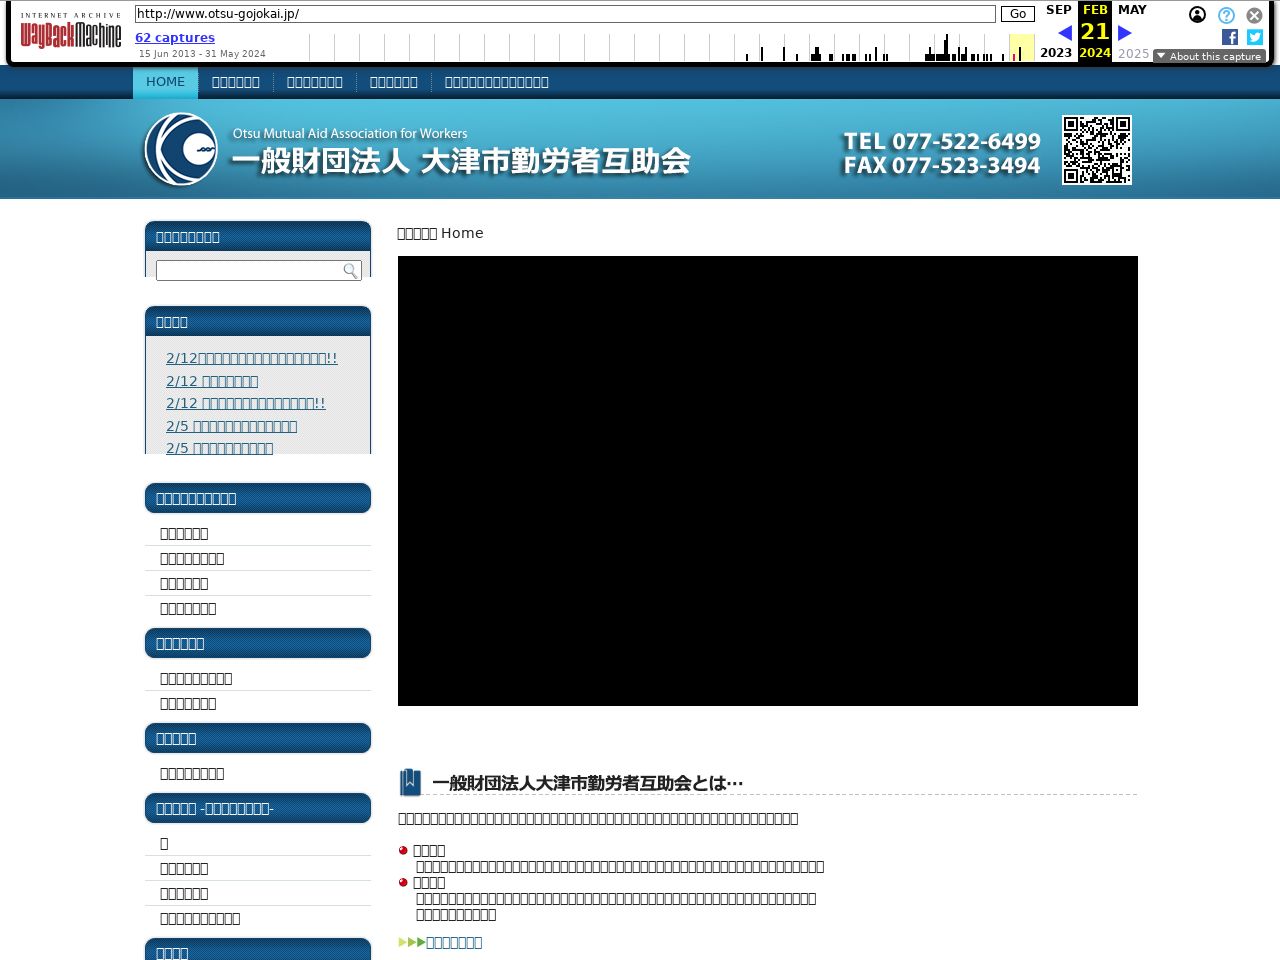The height and width of the screenshot is (960, 1280).
Task: Close the Wayback toolbar with the X icon
Action: pos(1254,15)
